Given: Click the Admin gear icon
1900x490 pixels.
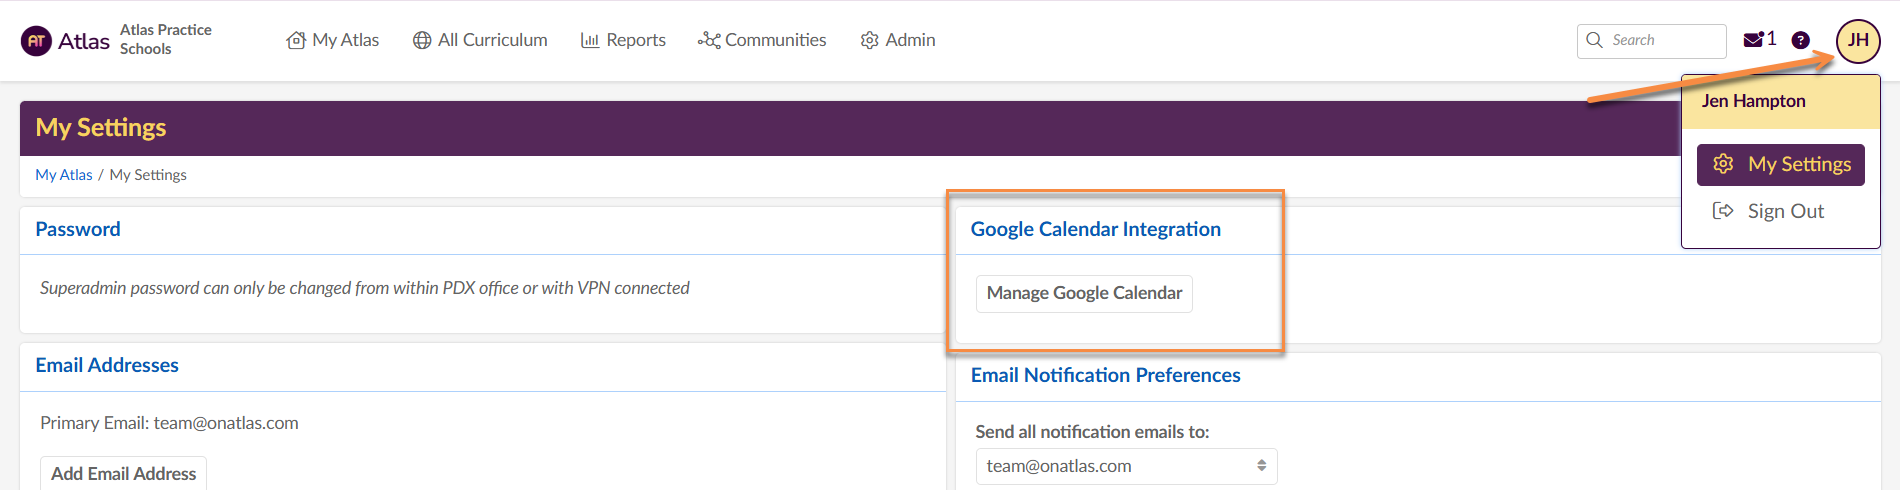Looking at the screenshot, I should pos(870,40).
